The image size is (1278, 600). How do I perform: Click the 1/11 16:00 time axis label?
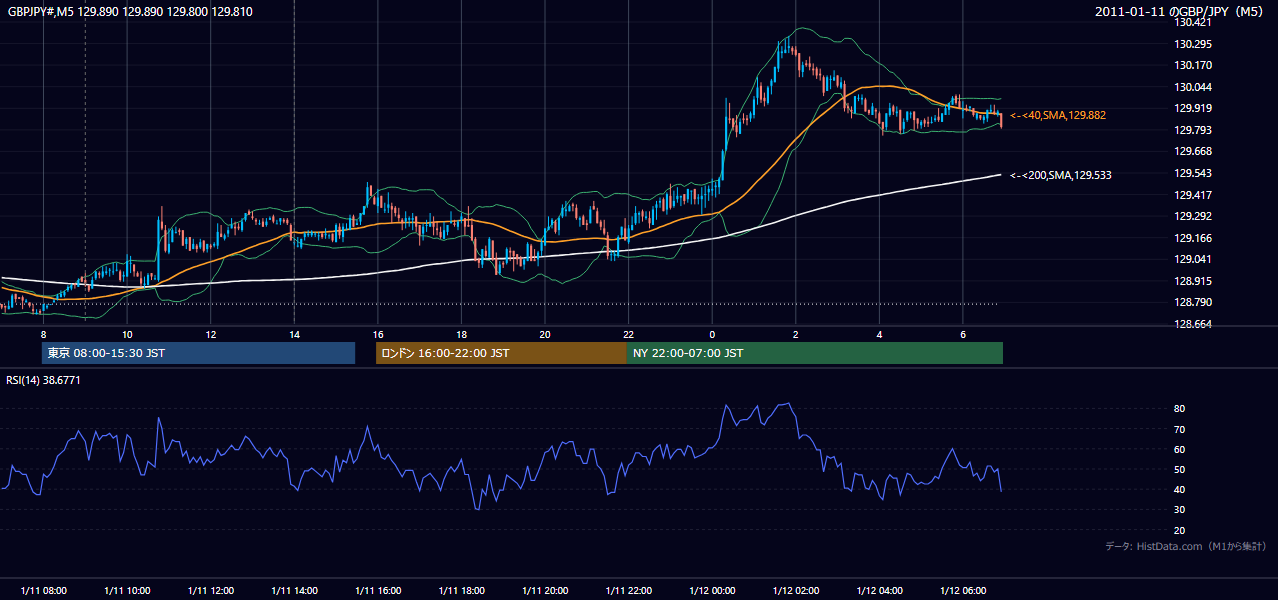click(x=377, y=590)
